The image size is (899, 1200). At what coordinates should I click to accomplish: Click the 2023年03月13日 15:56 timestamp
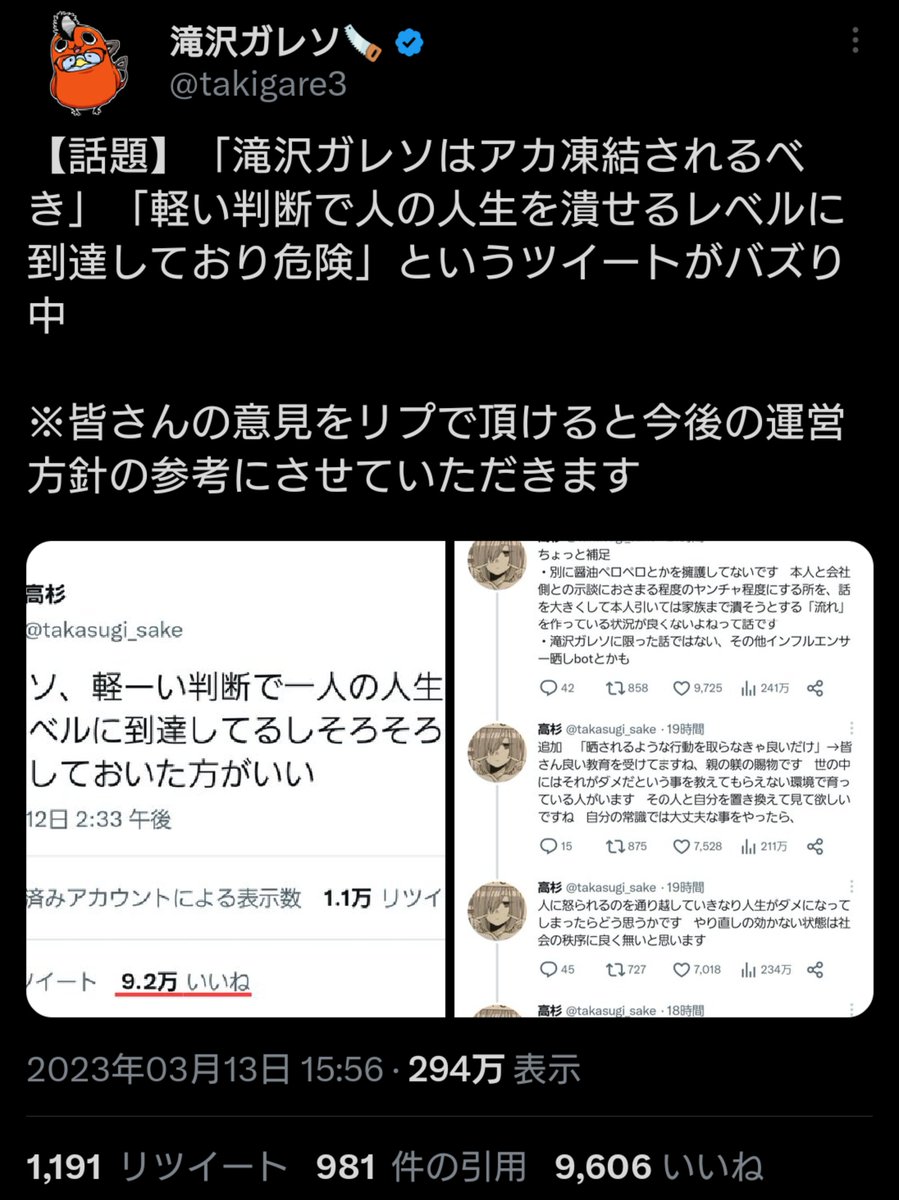click(x=205, y=1070)
